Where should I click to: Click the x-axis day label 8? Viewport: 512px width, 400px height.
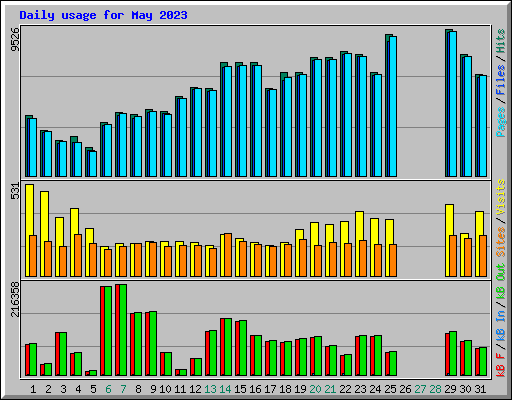[x=138, y=389]
